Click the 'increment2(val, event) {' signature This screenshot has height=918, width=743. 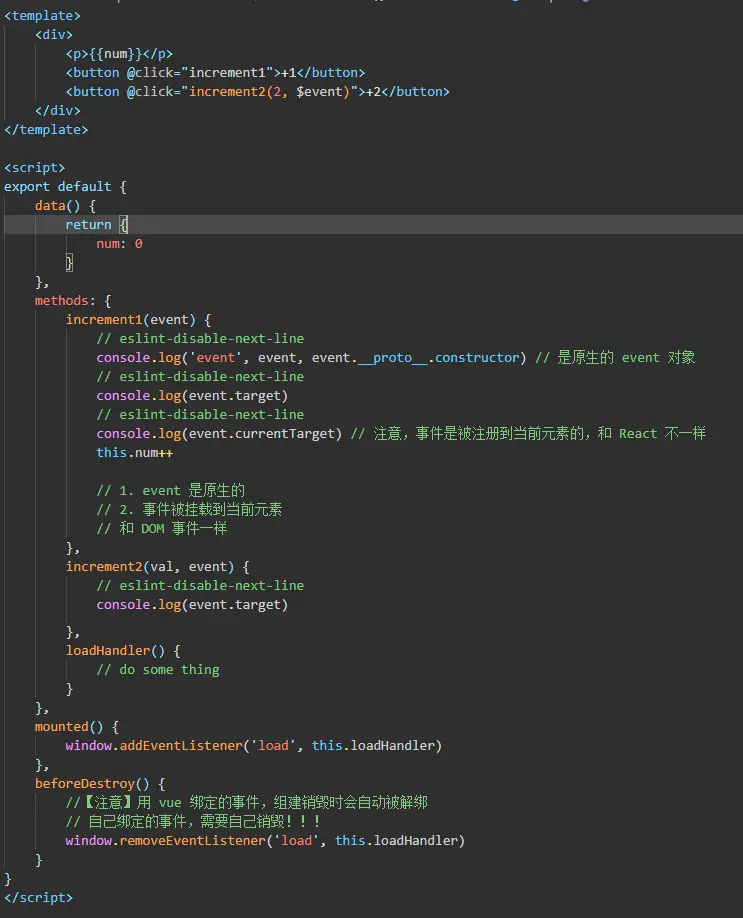click(157, 567)
